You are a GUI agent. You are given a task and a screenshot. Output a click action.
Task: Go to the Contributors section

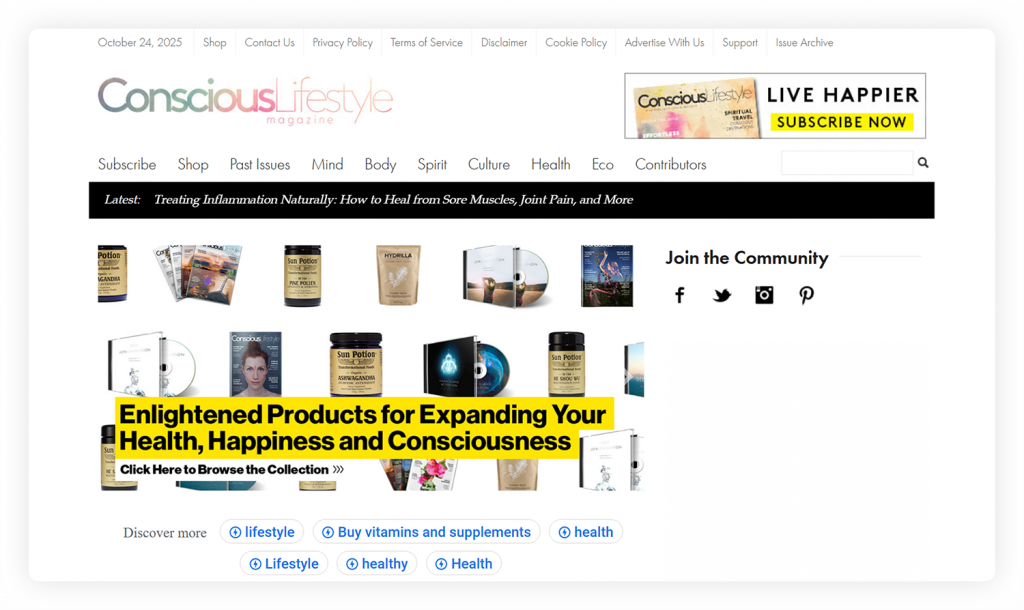[x=671, y=165]
